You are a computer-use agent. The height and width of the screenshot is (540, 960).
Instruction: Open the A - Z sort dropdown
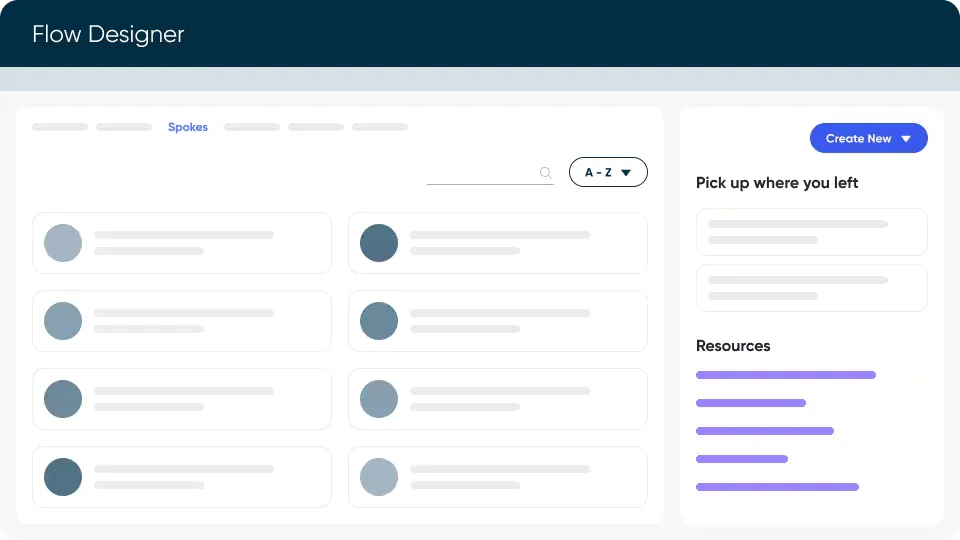(x=608, y=172)
